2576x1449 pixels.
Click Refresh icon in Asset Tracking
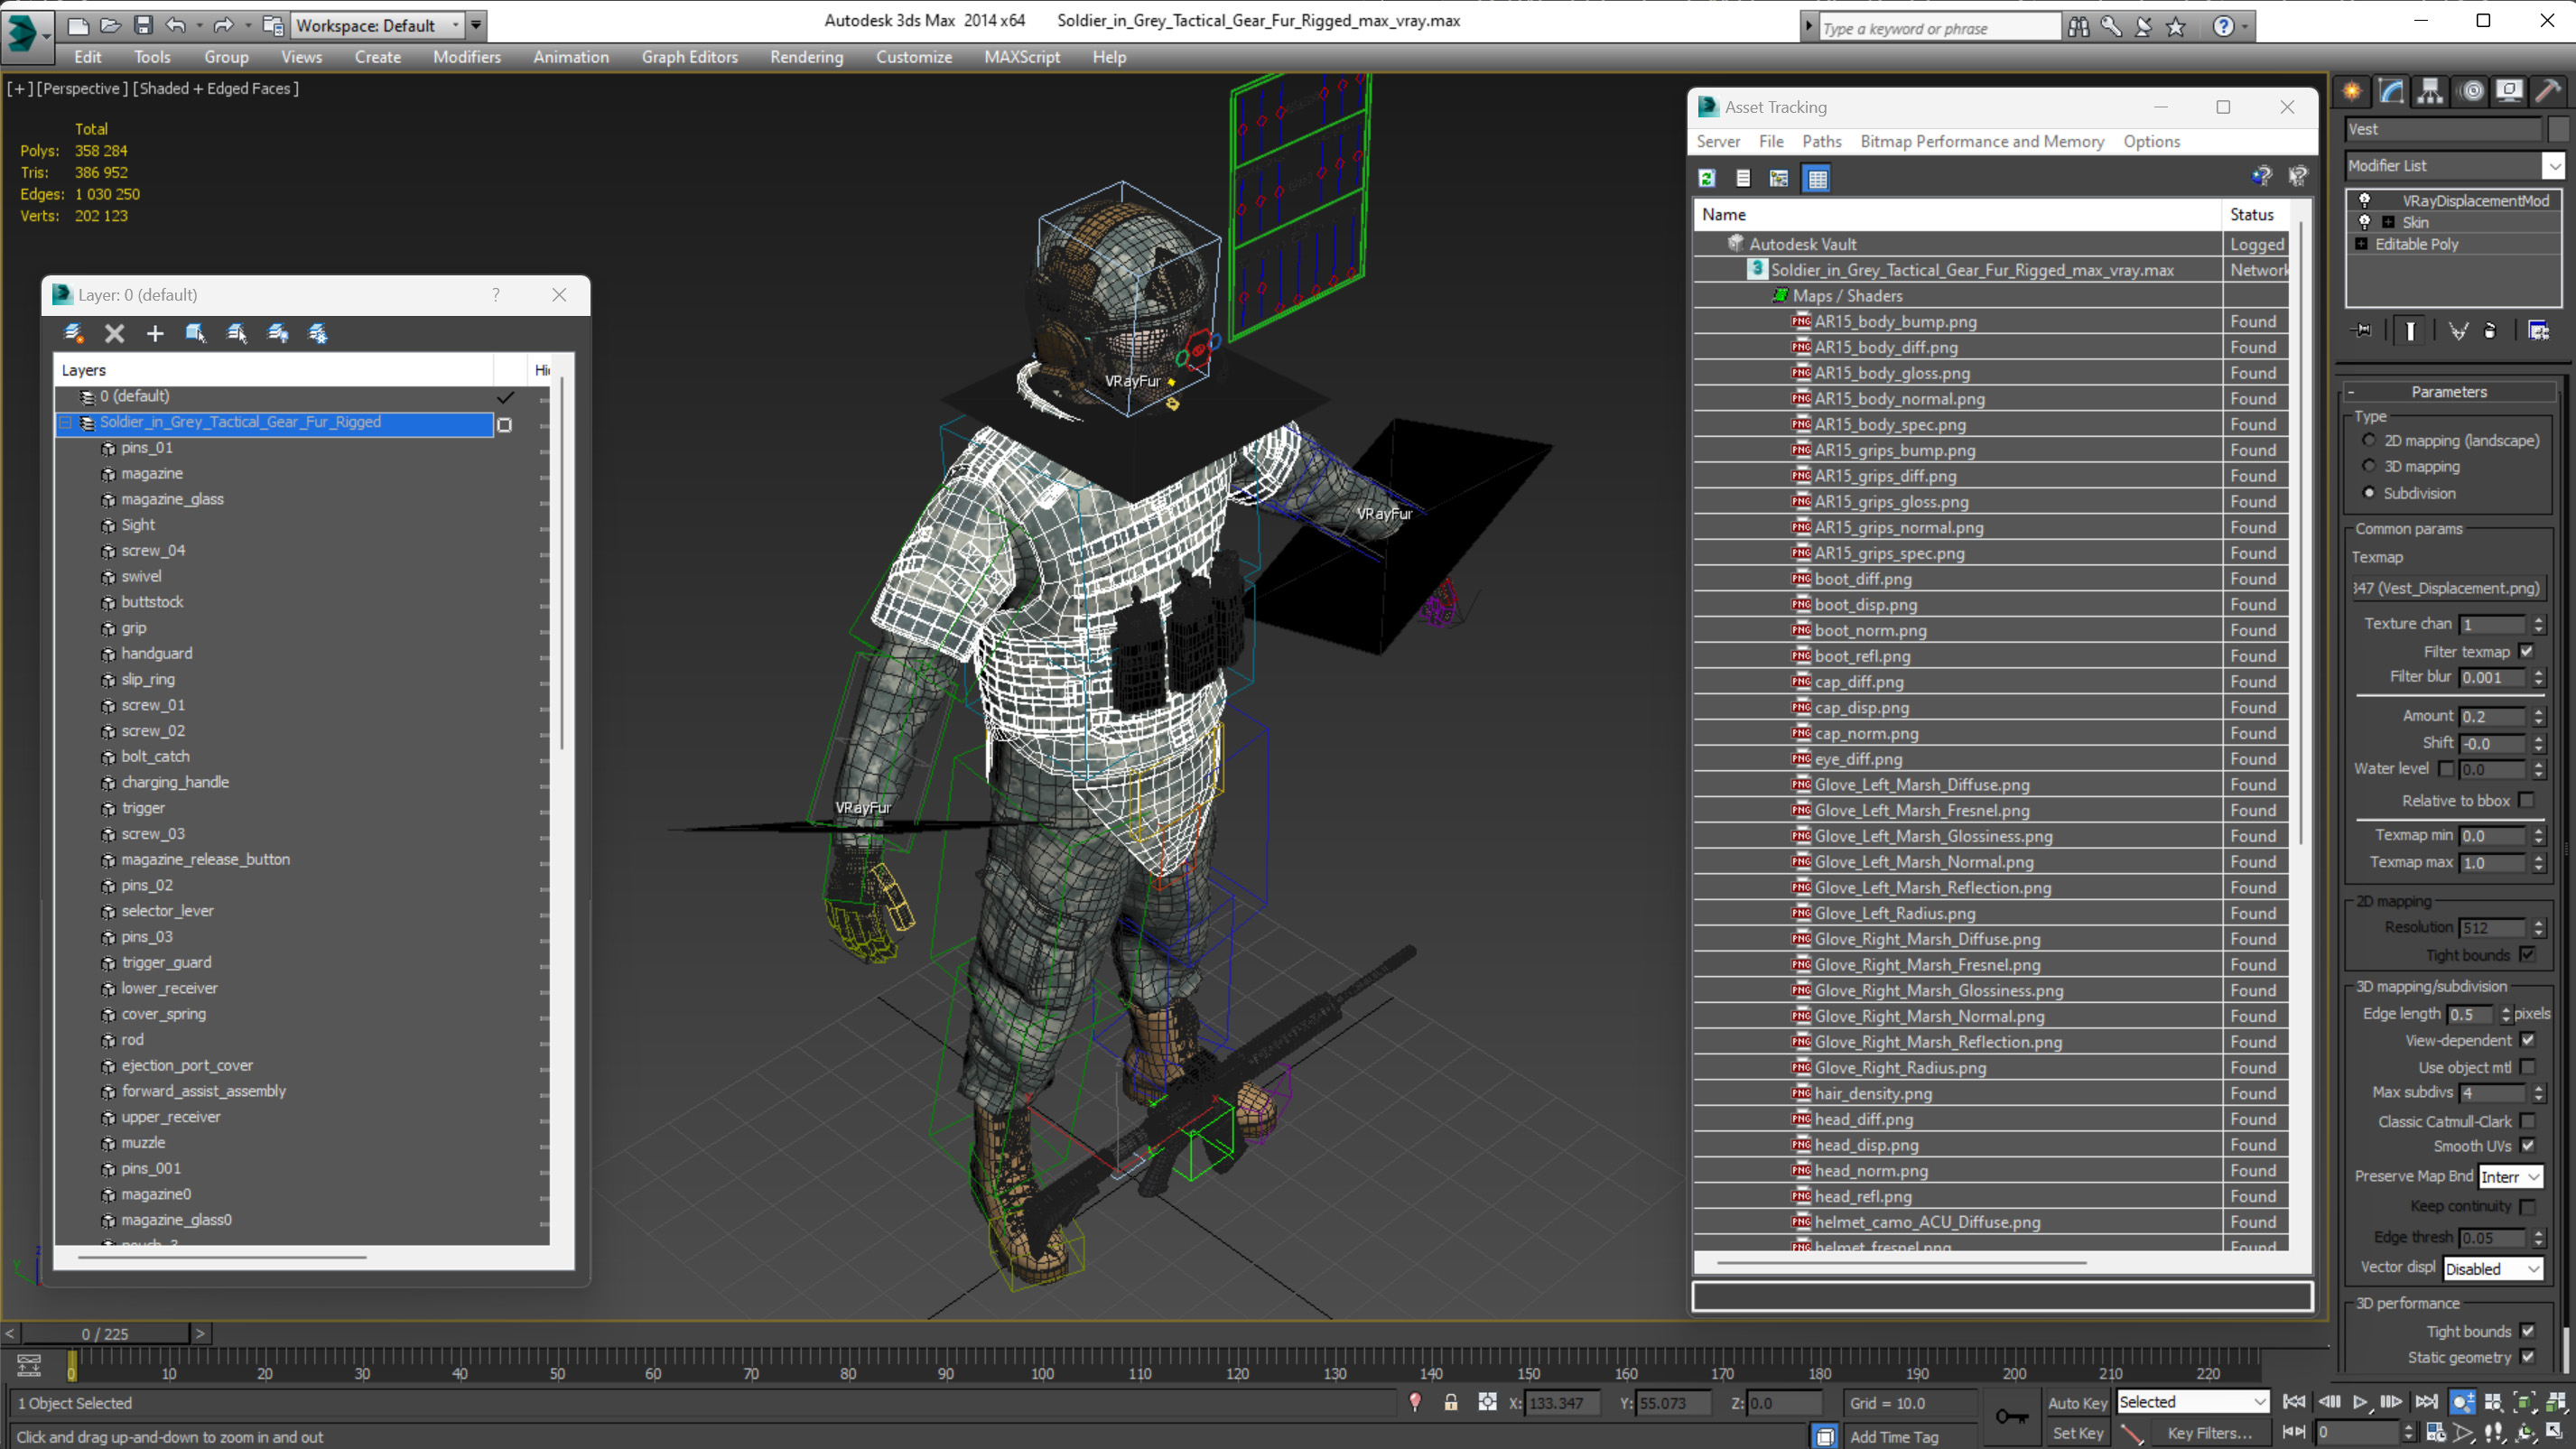(x=1707, y=178)
